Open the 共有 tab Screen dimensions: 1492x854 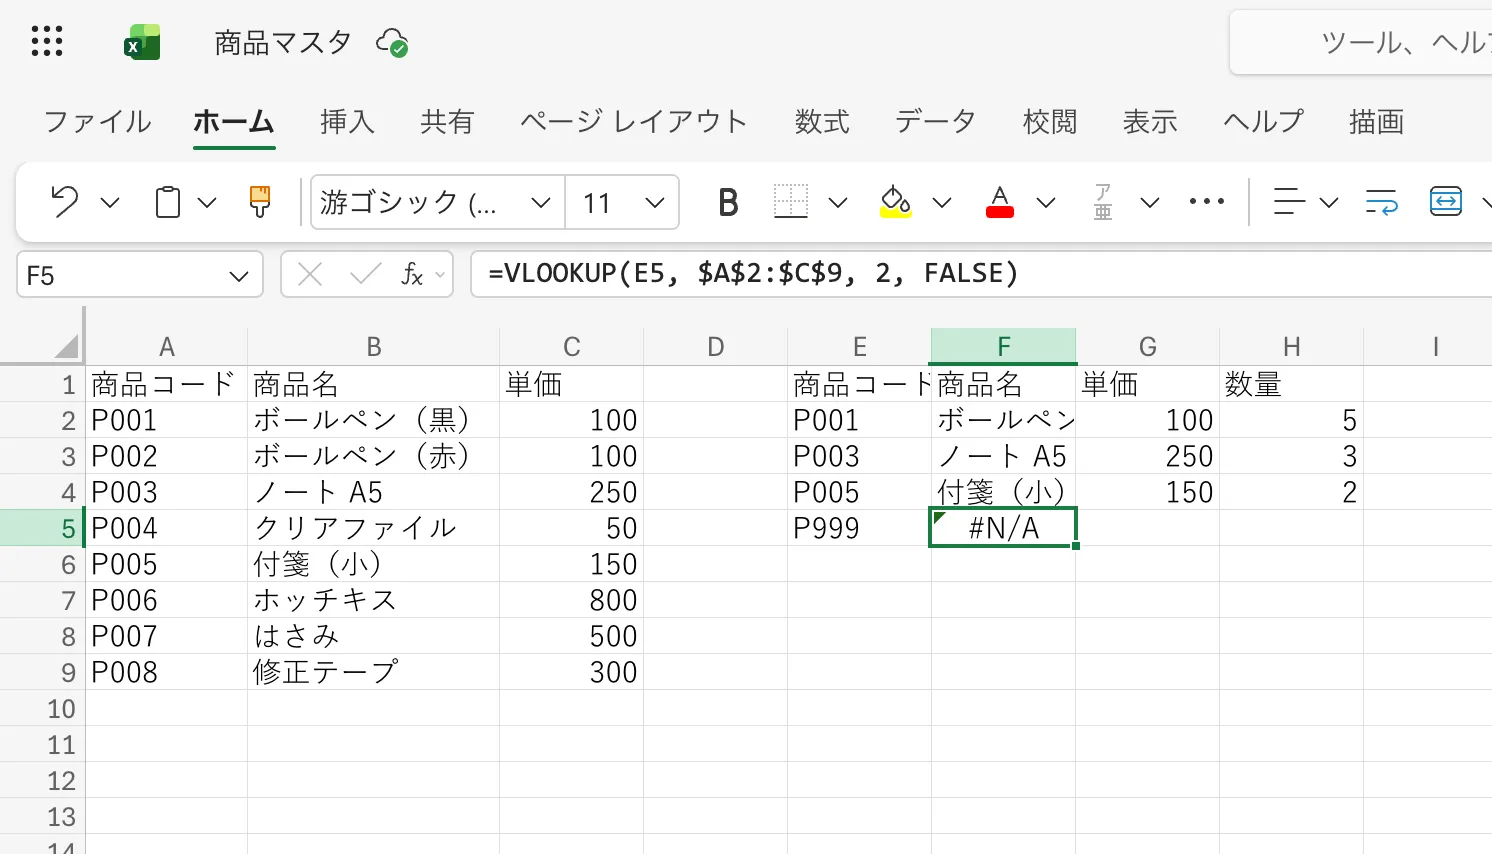[x=447, y=122]
